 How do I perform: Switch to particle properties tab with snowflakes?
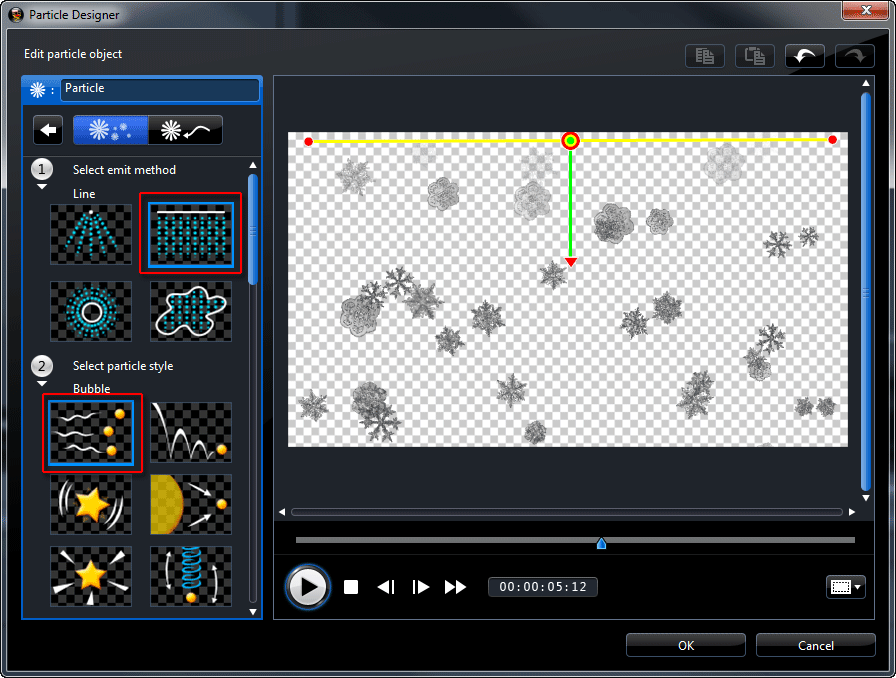110,130
